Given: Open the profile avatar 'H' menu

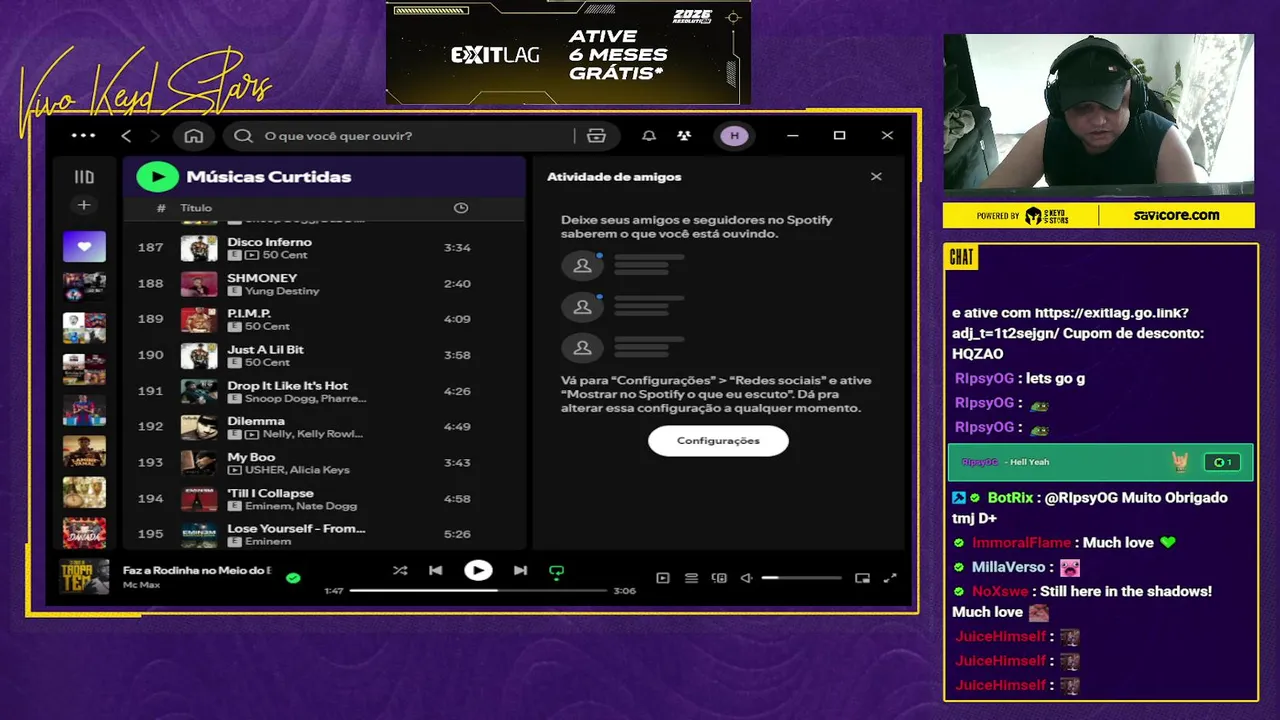Looking at the screenshot, I should tap(734, 136).
